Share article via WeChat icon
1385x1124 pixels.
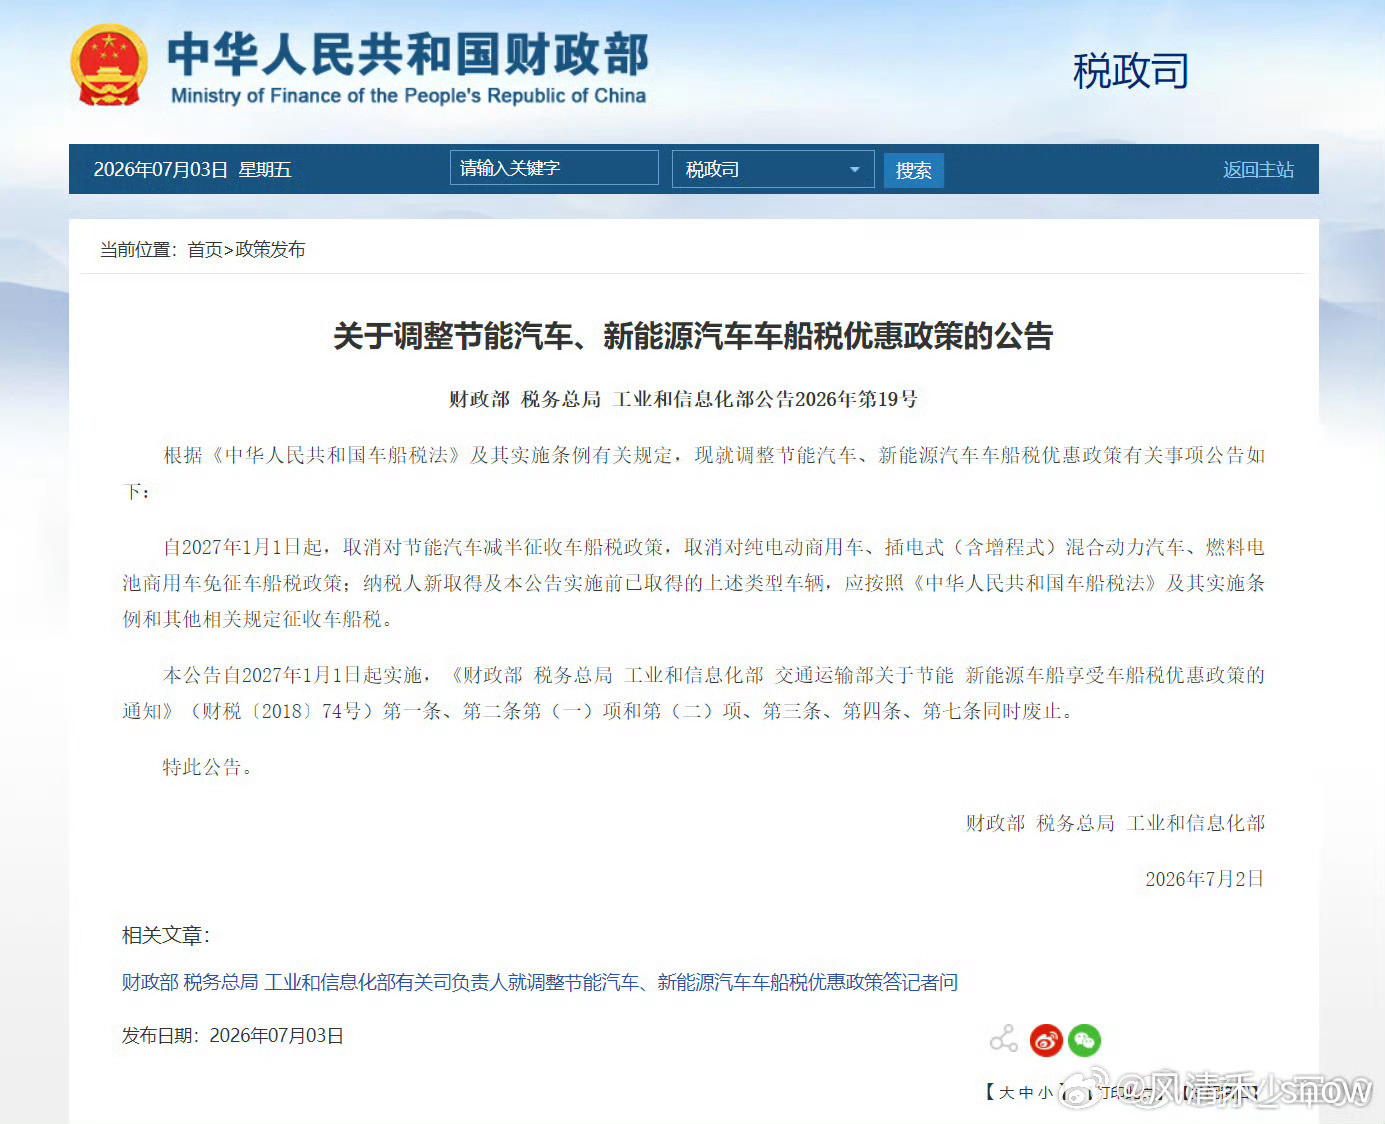pos(1084,1040)
